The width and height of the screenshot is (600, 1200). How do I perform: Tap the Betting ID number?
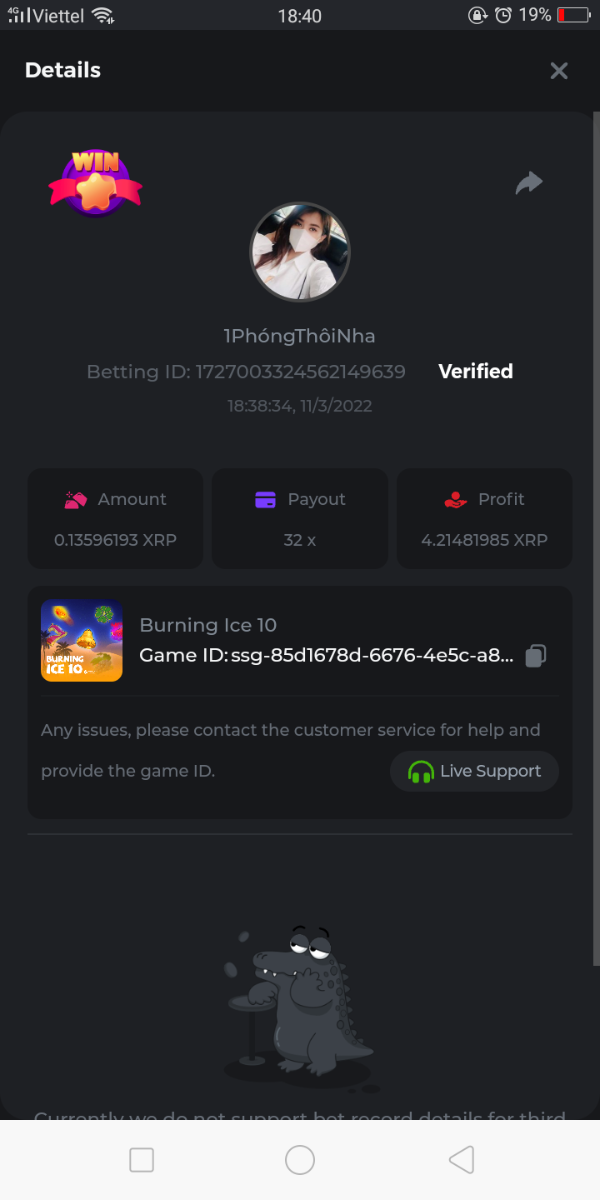pyautogui.click(x=300, y=372)
